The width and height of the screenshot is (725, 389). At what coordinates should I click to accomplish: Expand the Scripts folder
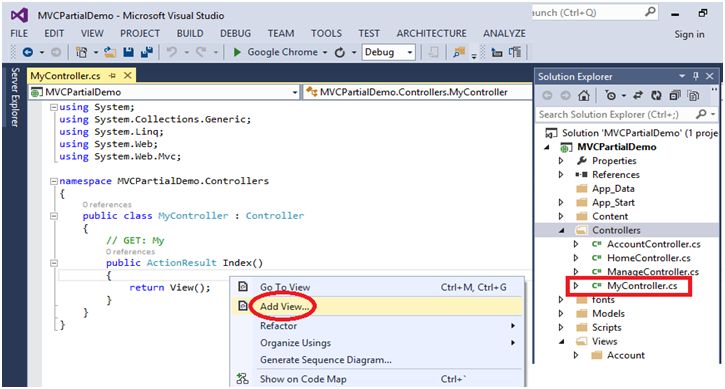coord(561,327)
